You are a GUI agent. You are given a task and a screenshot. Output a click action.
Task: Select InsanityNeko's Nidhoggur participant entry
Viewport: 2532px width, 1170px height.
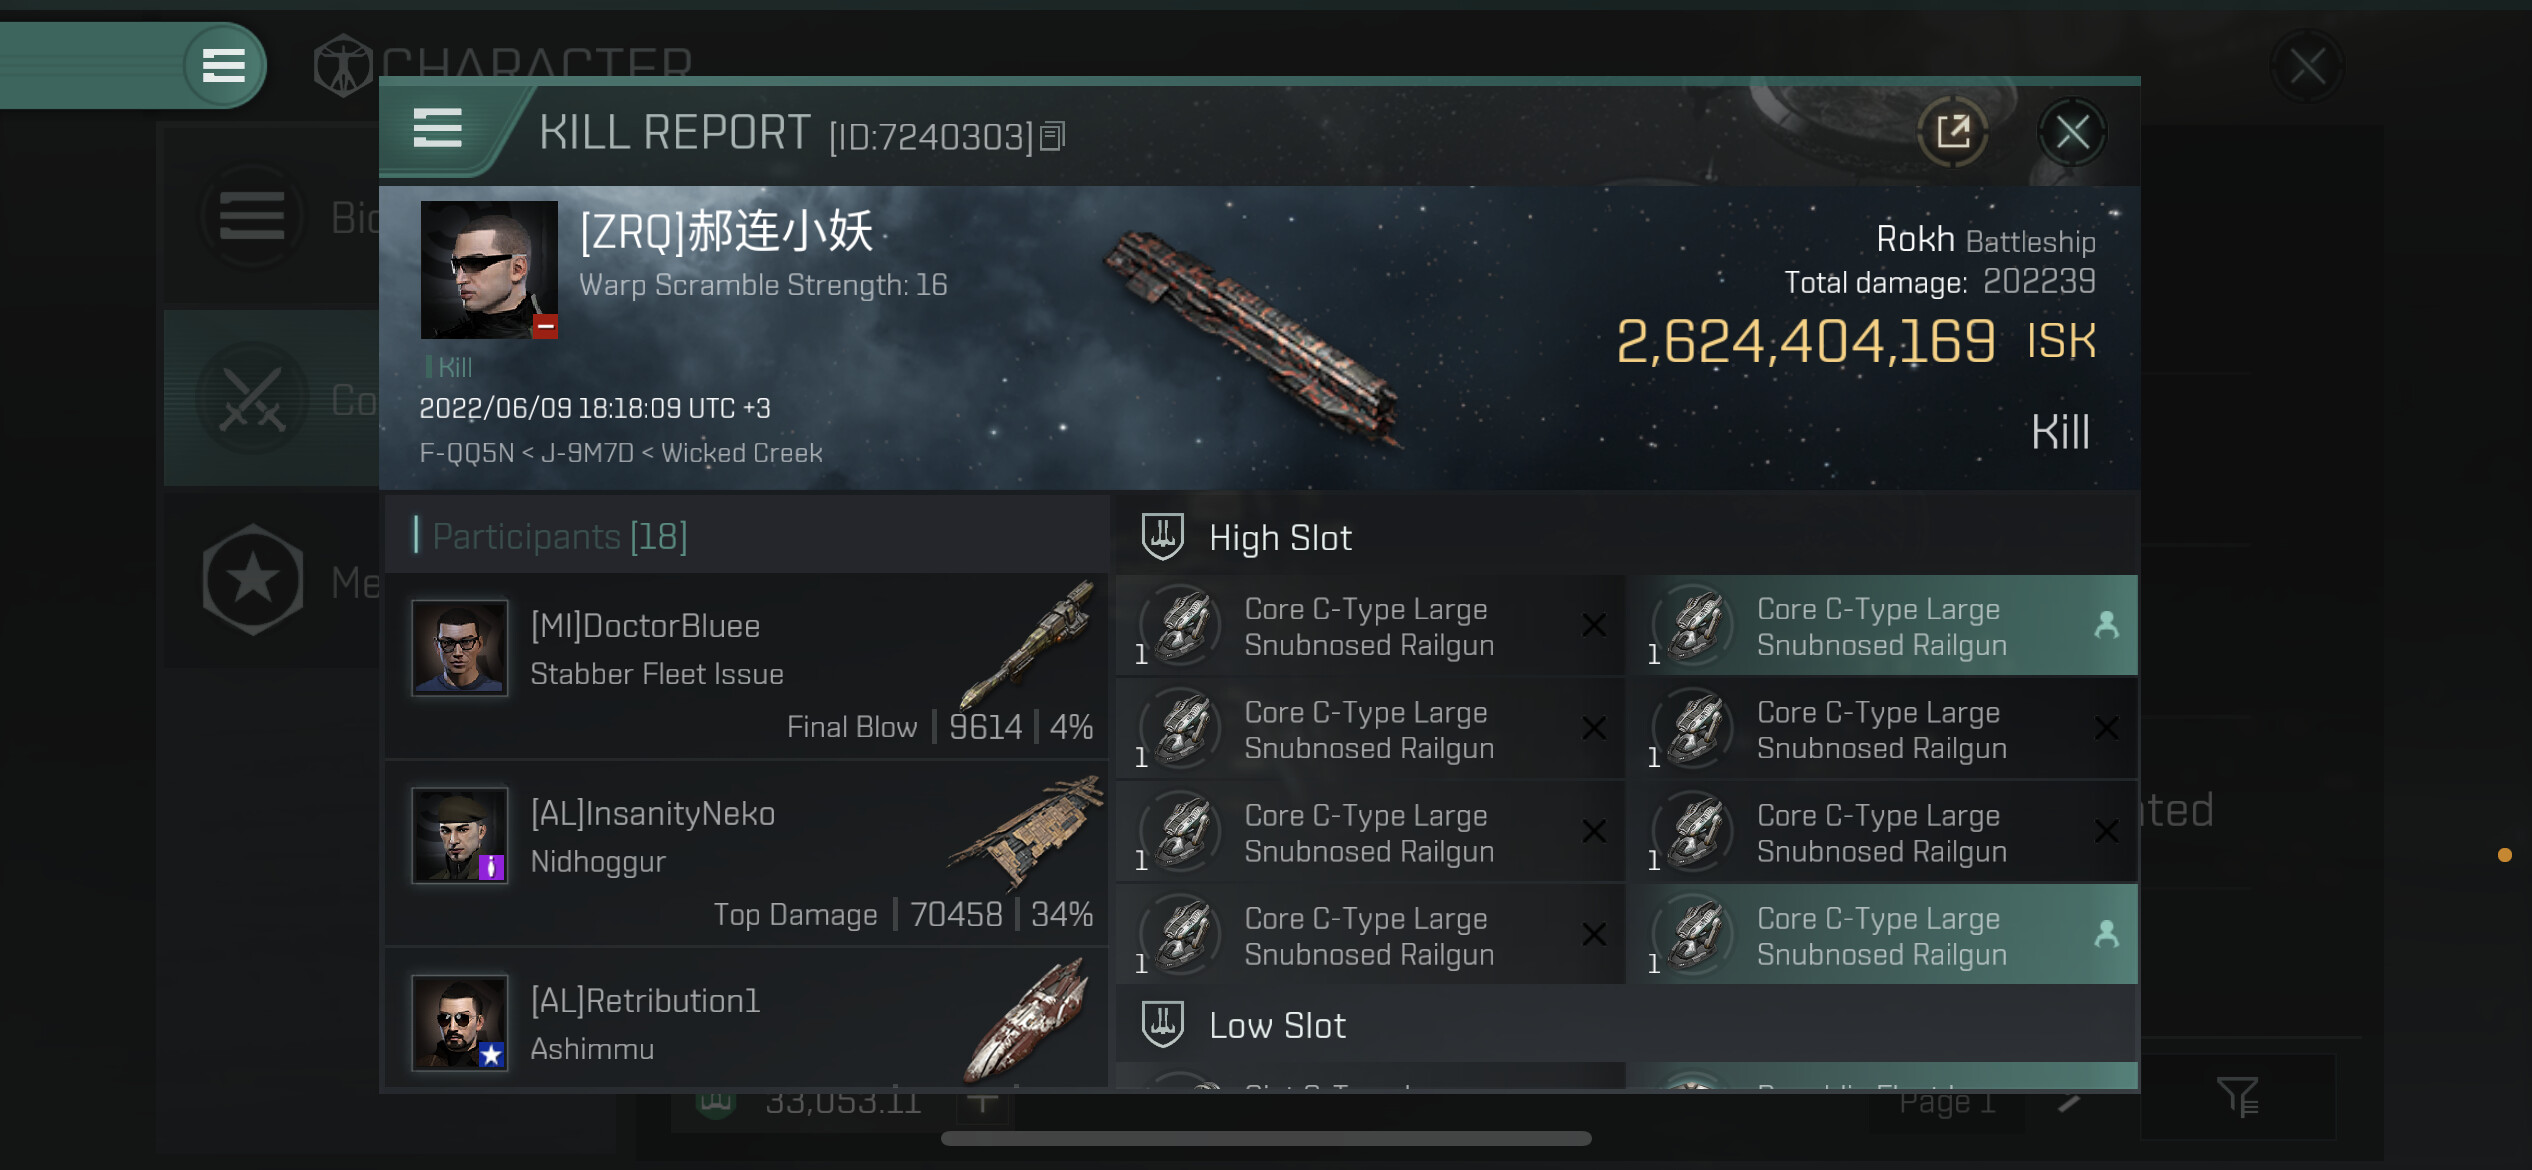tap(746, 852)
